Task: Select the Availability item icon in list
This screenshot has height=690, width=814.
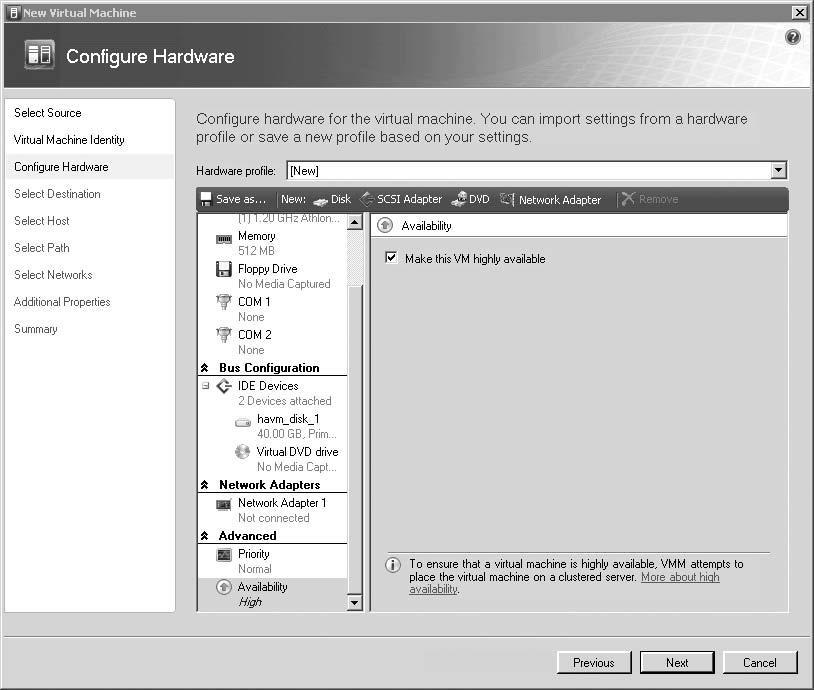Action: [x=224, y=587]
